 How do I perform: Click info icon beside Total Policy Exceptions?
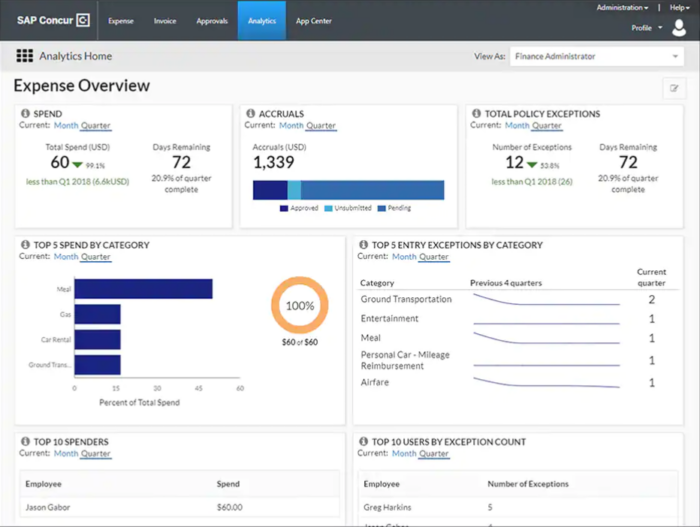pos(476,114)
